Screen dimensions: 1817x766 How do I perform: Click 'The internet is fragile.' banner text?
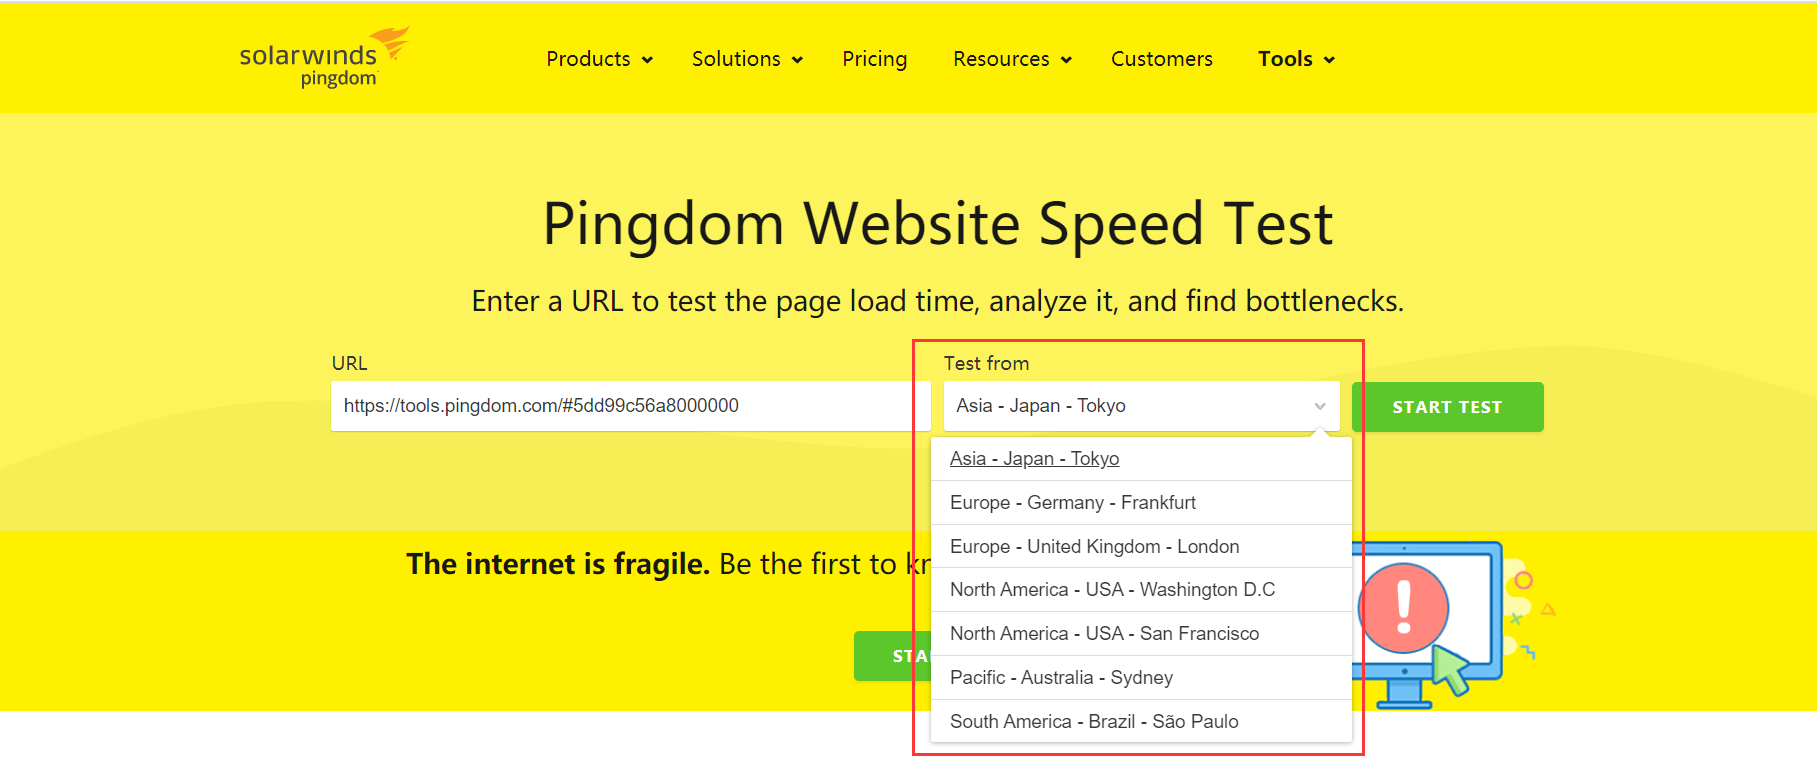558,564
